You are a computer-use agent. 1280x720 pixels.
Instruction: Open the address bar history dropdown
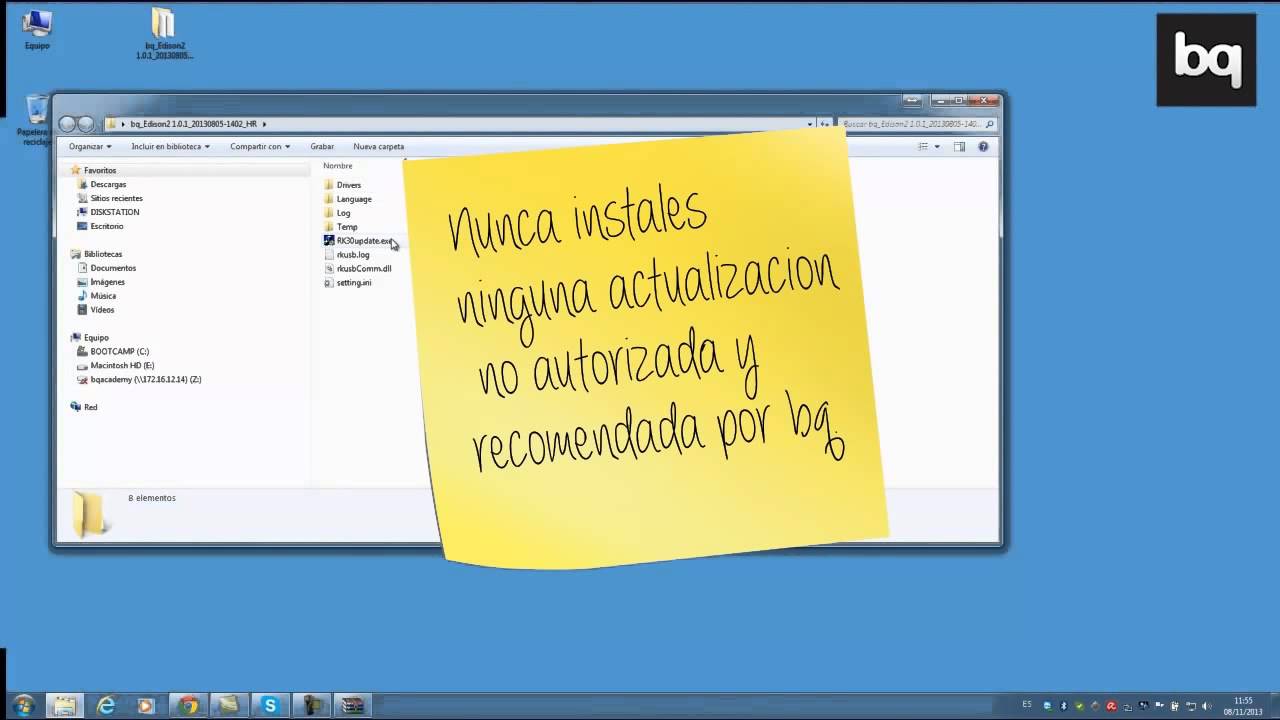[x=810, y=124]
